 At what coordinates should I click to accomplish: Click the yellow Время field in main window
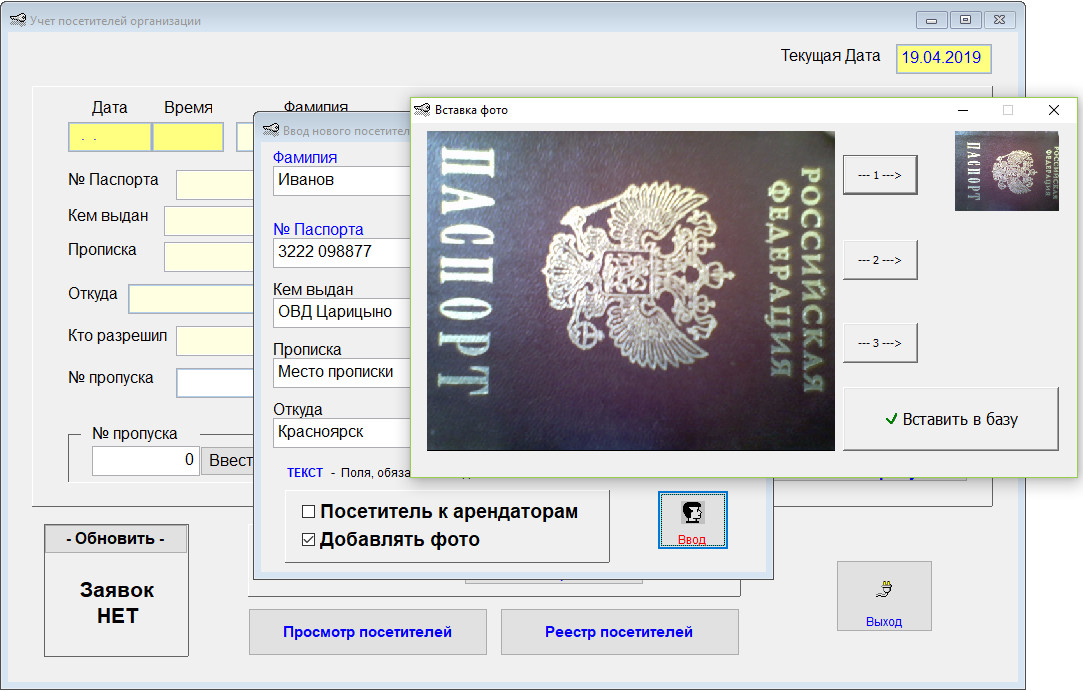[188, 137]
